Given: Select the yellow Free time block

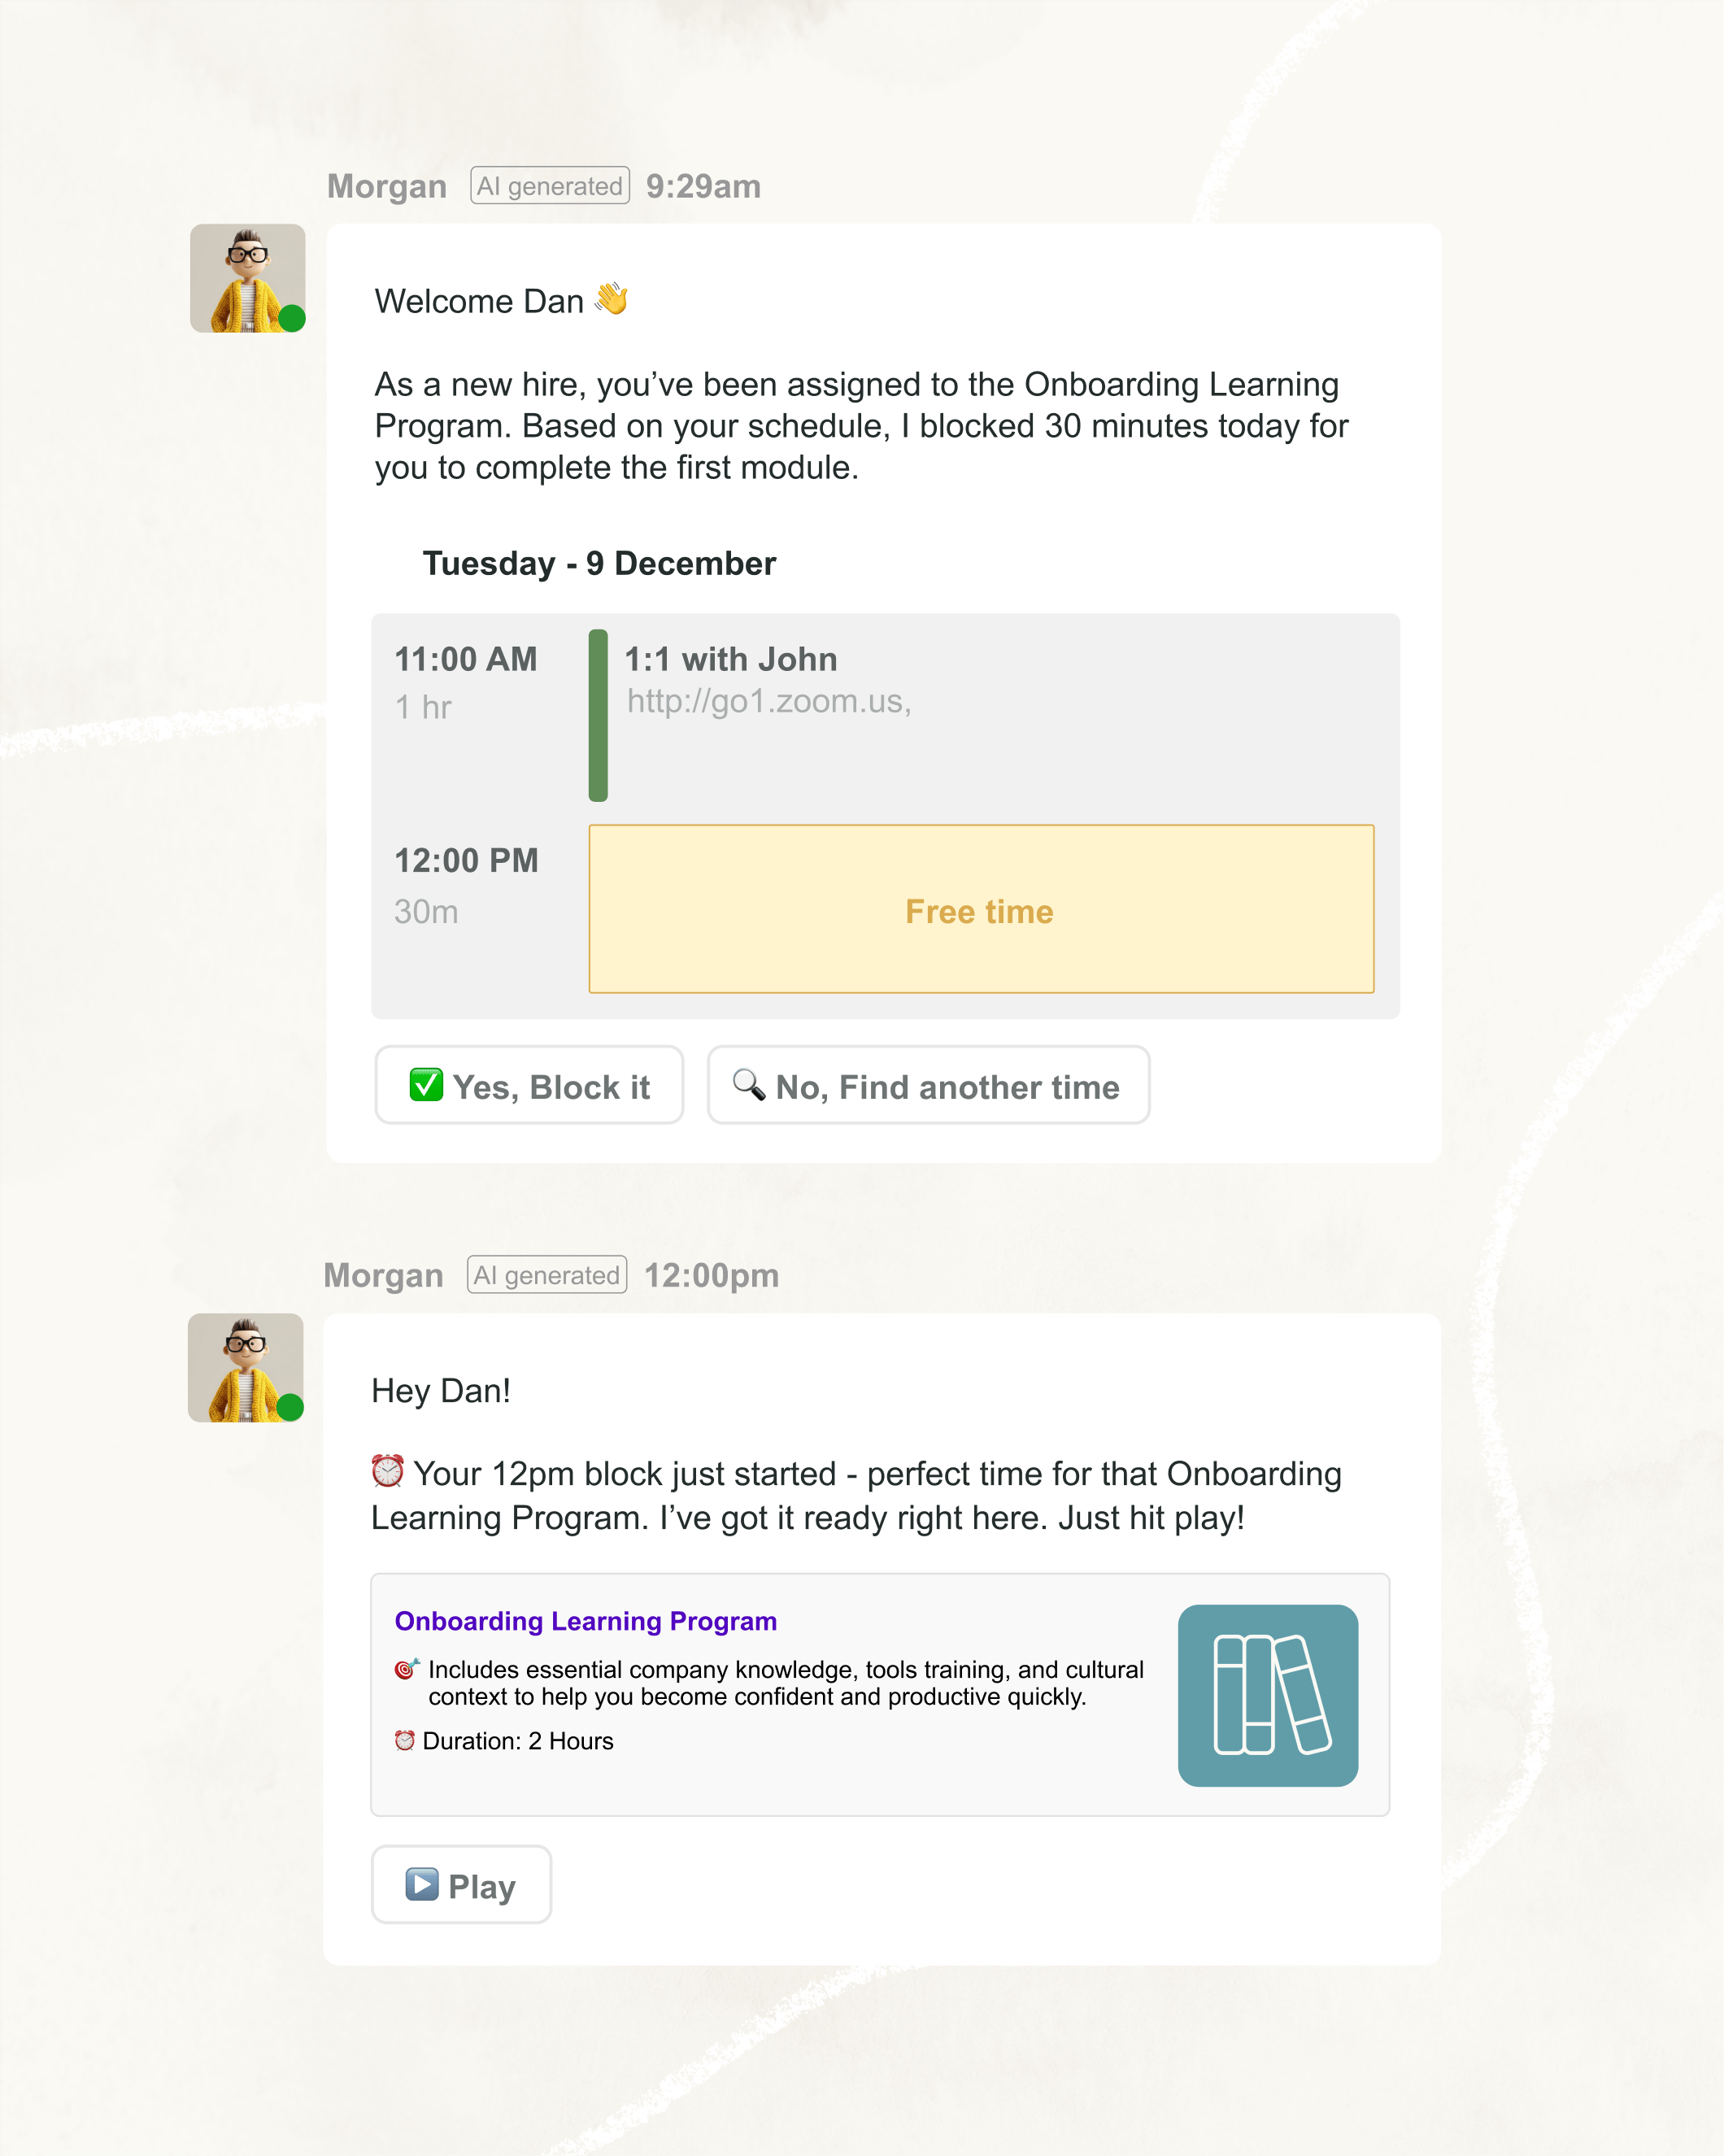Looking at the screenshot, I should click(981, 909).
